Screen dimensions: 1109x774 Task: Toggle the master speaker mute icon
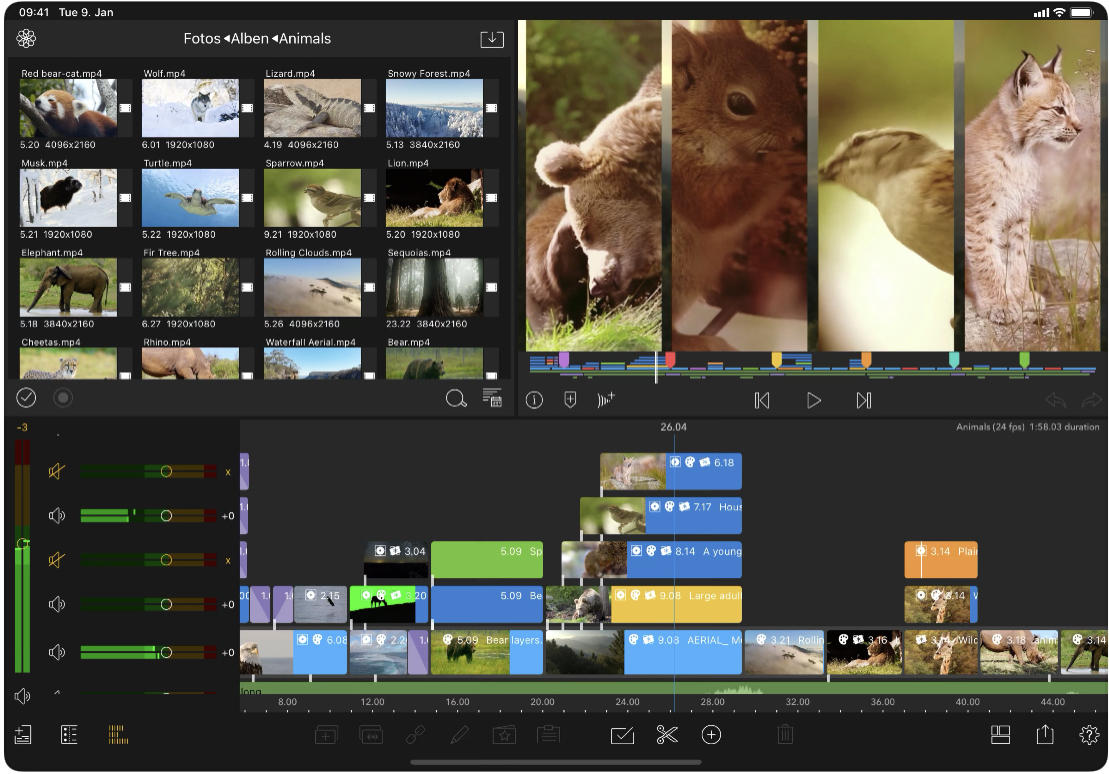pos(23,696)
